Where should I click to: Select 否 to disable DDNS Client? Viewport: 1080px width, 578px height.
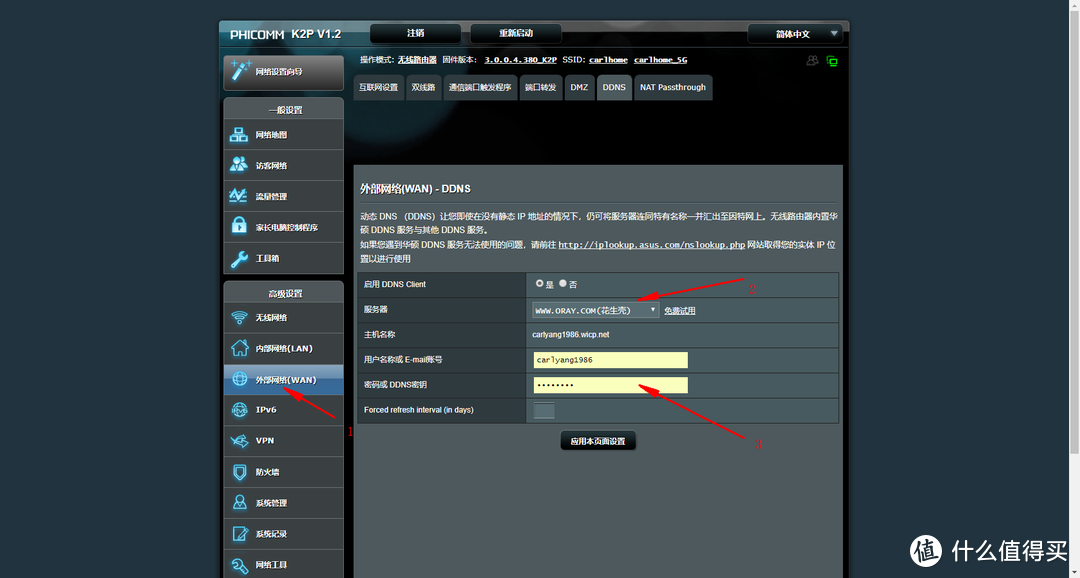point(563,284)
